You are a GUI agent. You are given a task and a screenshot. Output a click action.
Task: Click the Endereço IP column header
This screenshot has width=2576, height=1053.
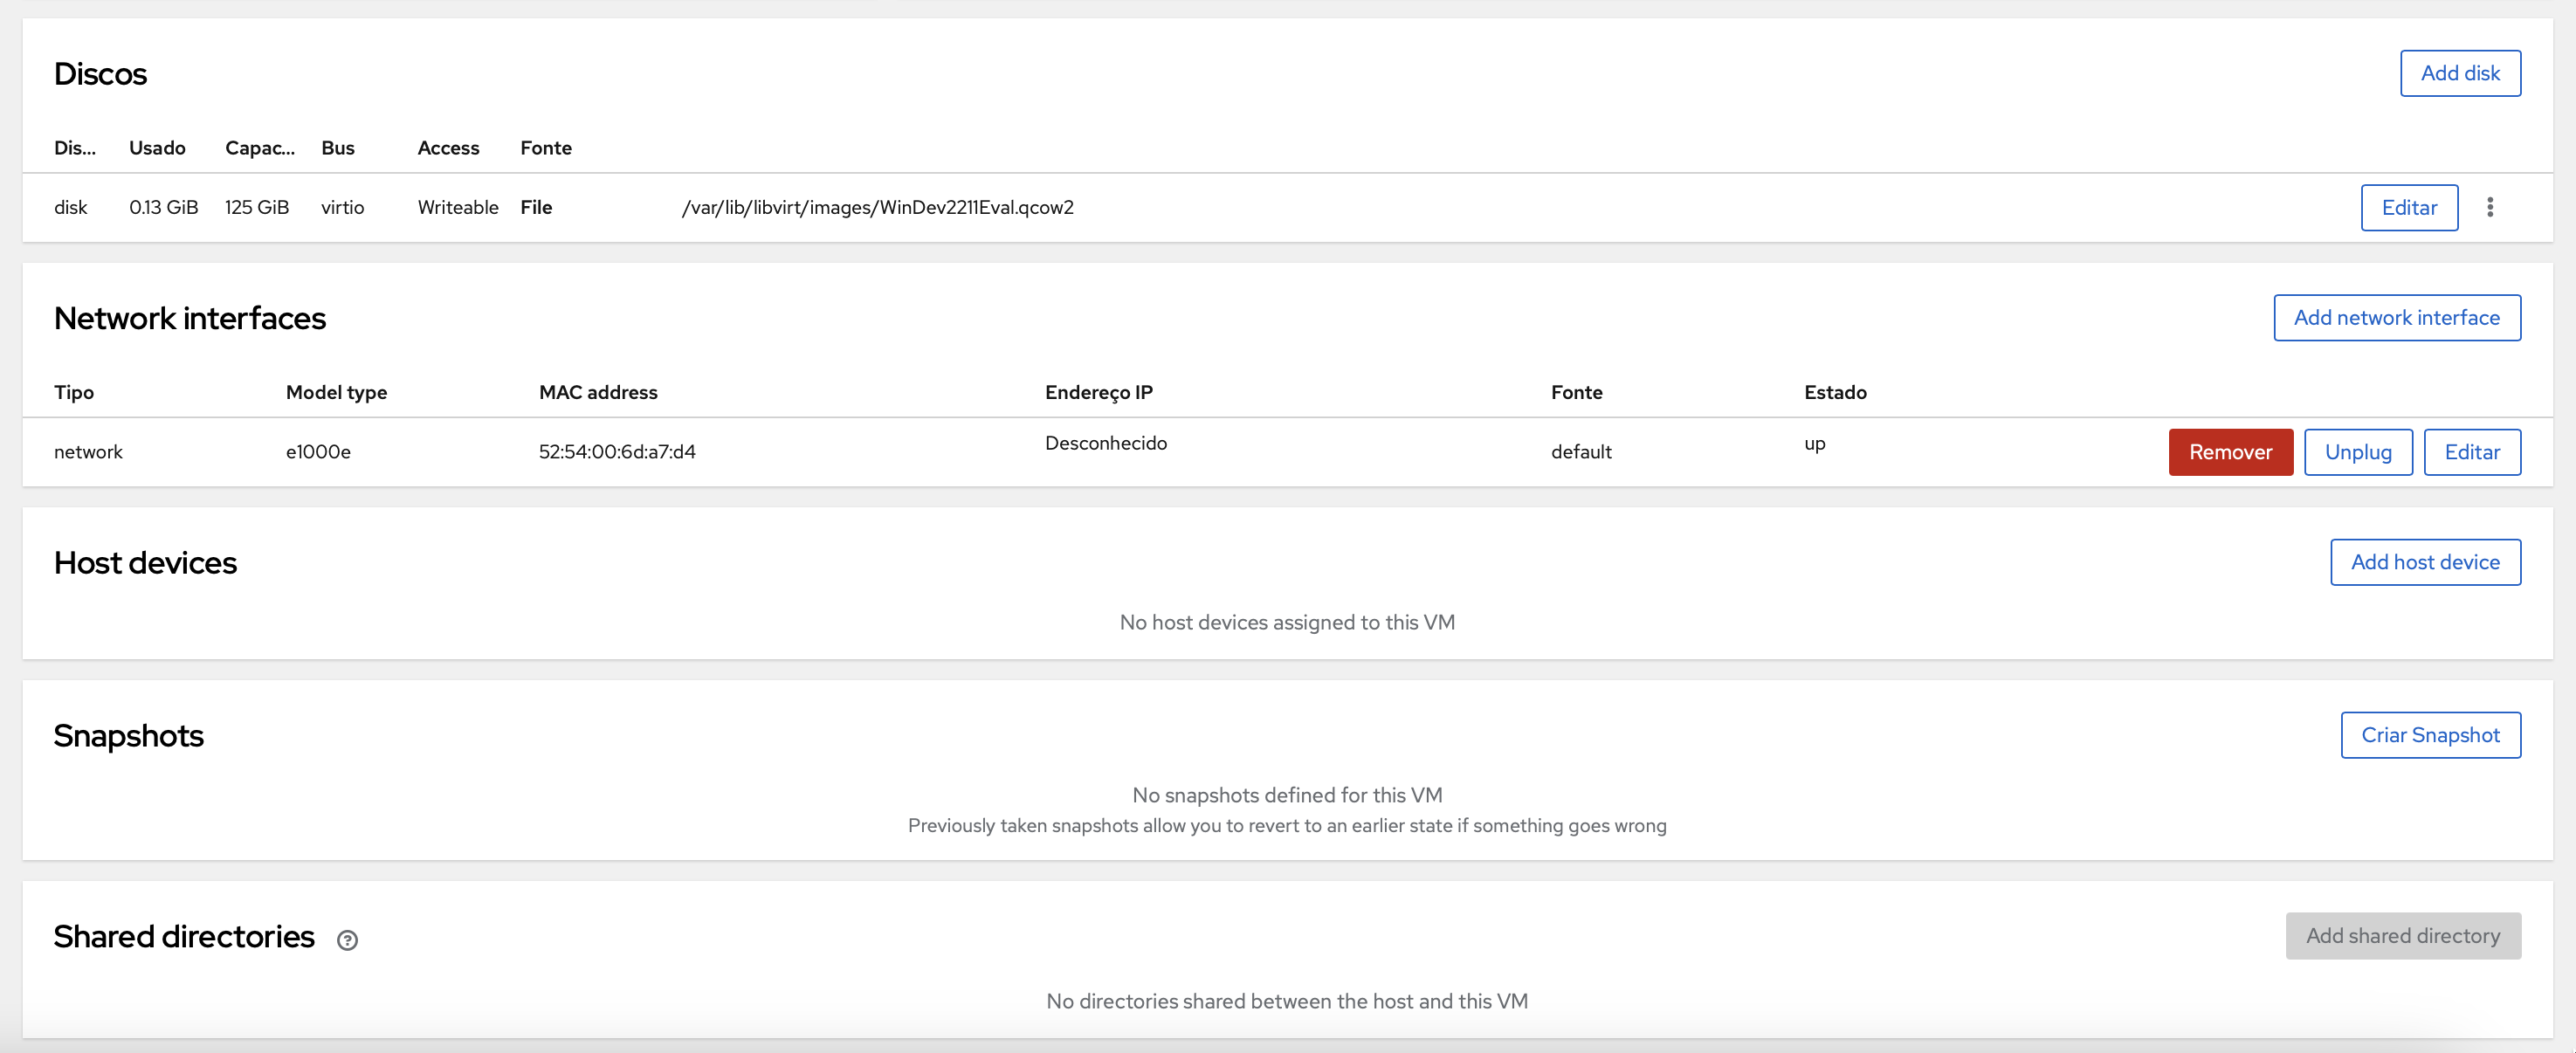(1098, 392)
